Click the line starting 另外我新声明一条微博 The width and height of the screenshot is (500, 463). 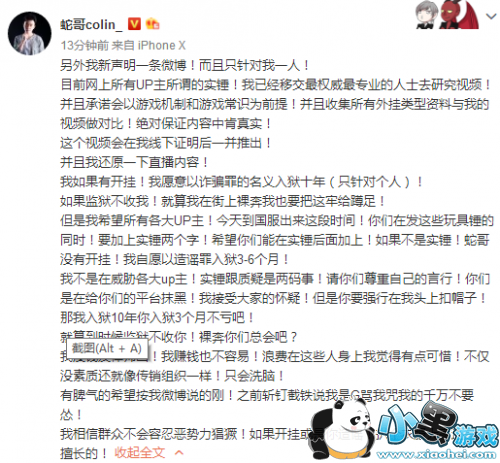pyautogui.click(x=185, y=65)
